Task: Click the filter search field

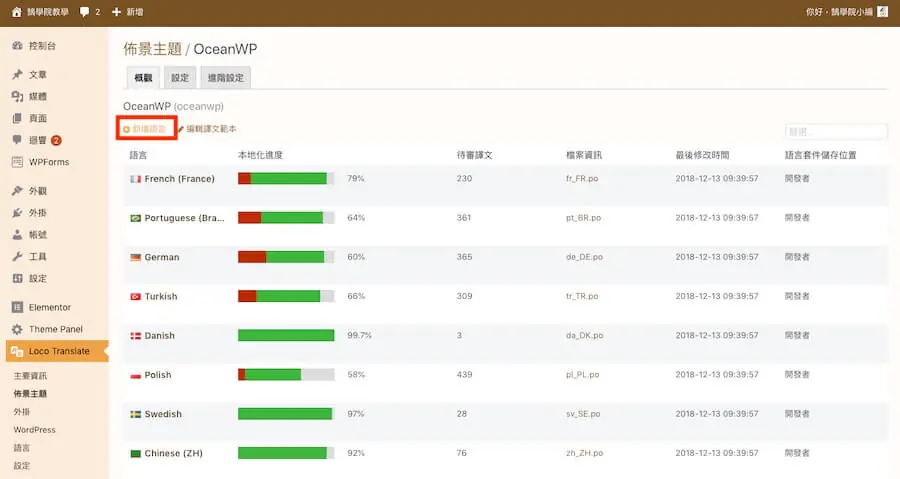Action: [836, 131]
